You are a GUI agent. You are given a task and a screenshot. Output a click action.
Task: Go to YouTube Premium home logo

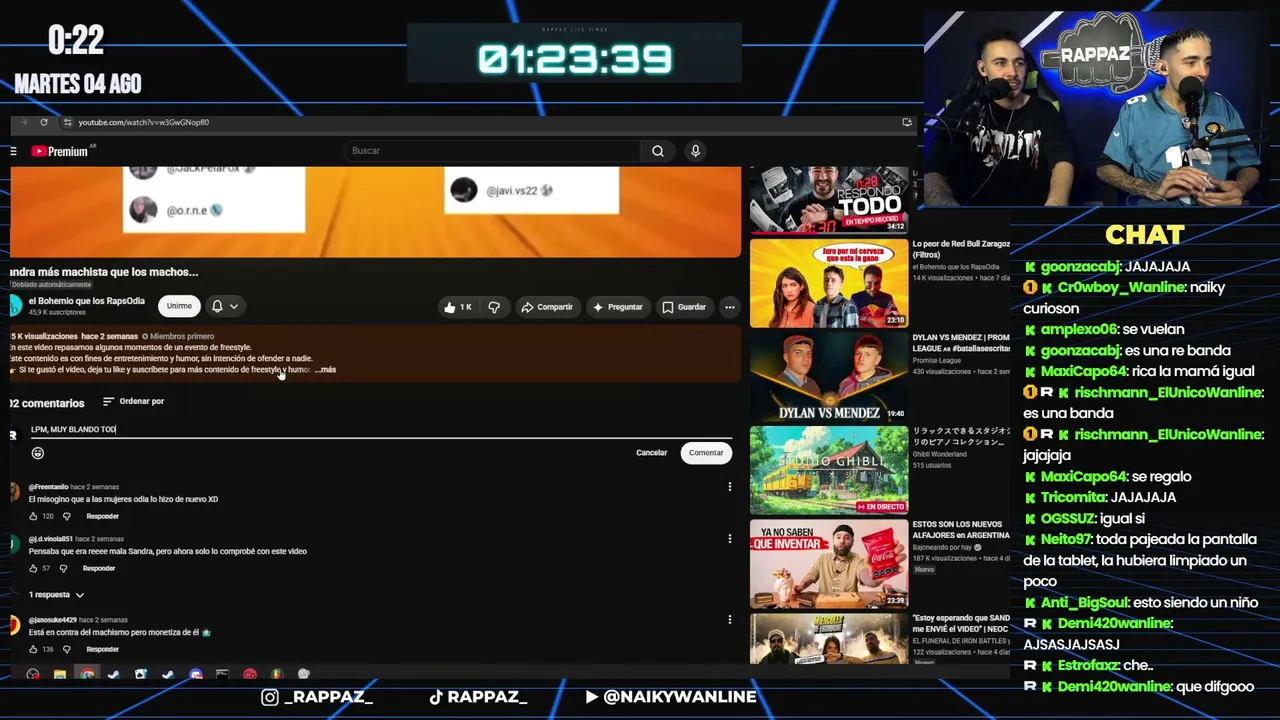coord(60,151)
